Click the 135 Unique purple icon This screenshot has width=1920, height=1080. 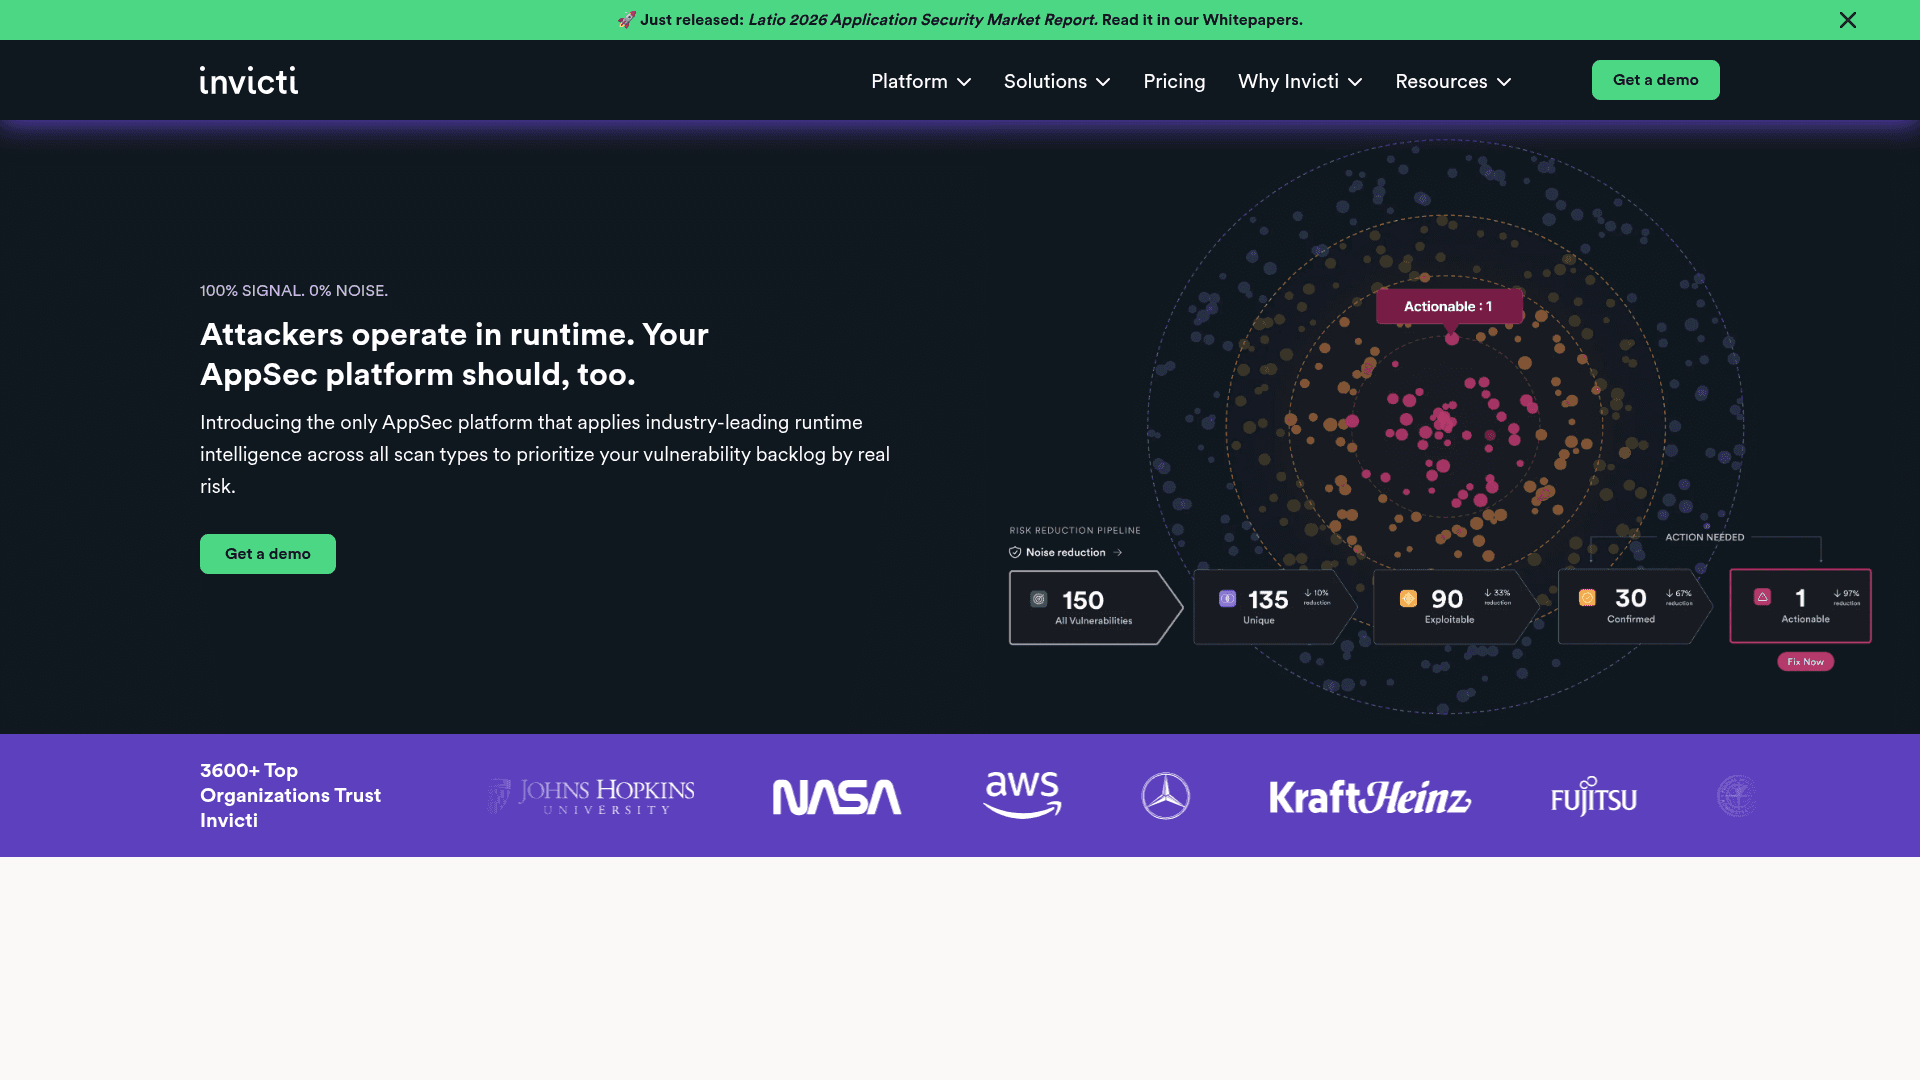[x=1227, y=598]
